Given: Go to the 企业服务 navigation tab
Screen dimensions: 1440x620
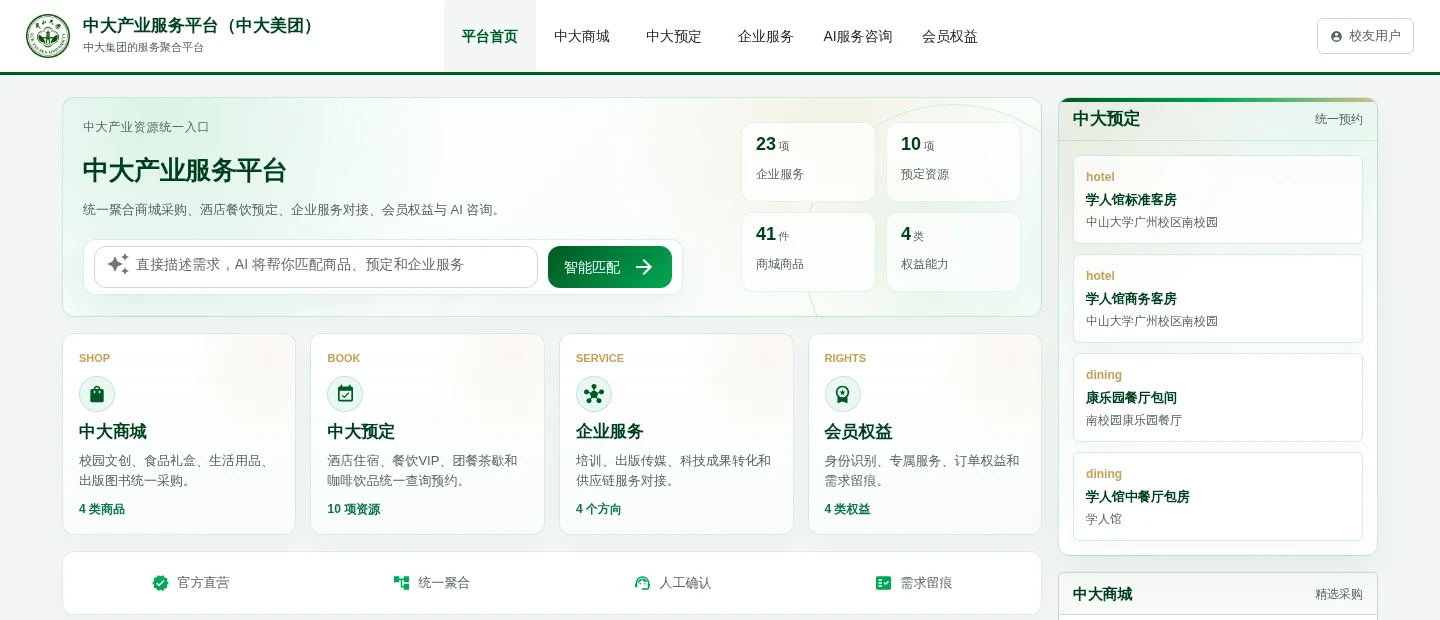Looking at the screenshot, I should (x=766, y=36).
